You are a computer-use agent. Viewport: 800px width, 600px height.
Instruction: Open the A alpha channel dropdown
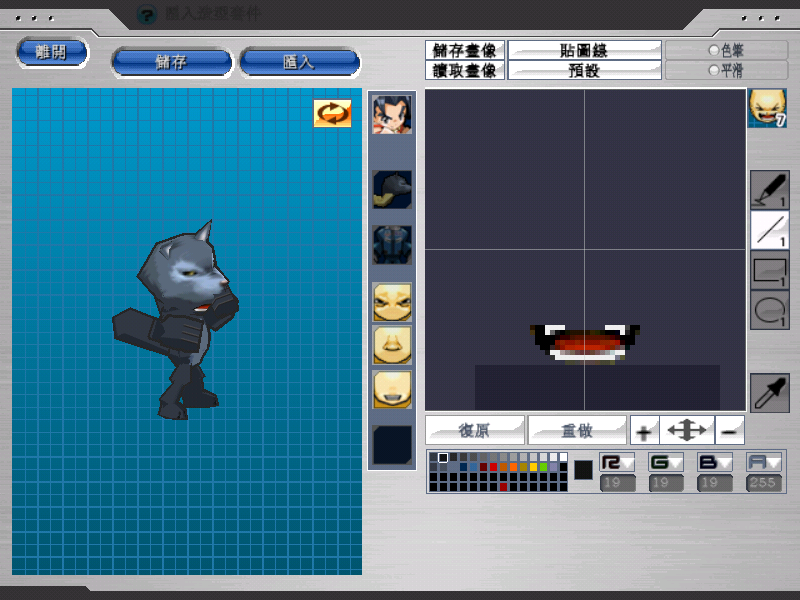[x=763, y=462]
